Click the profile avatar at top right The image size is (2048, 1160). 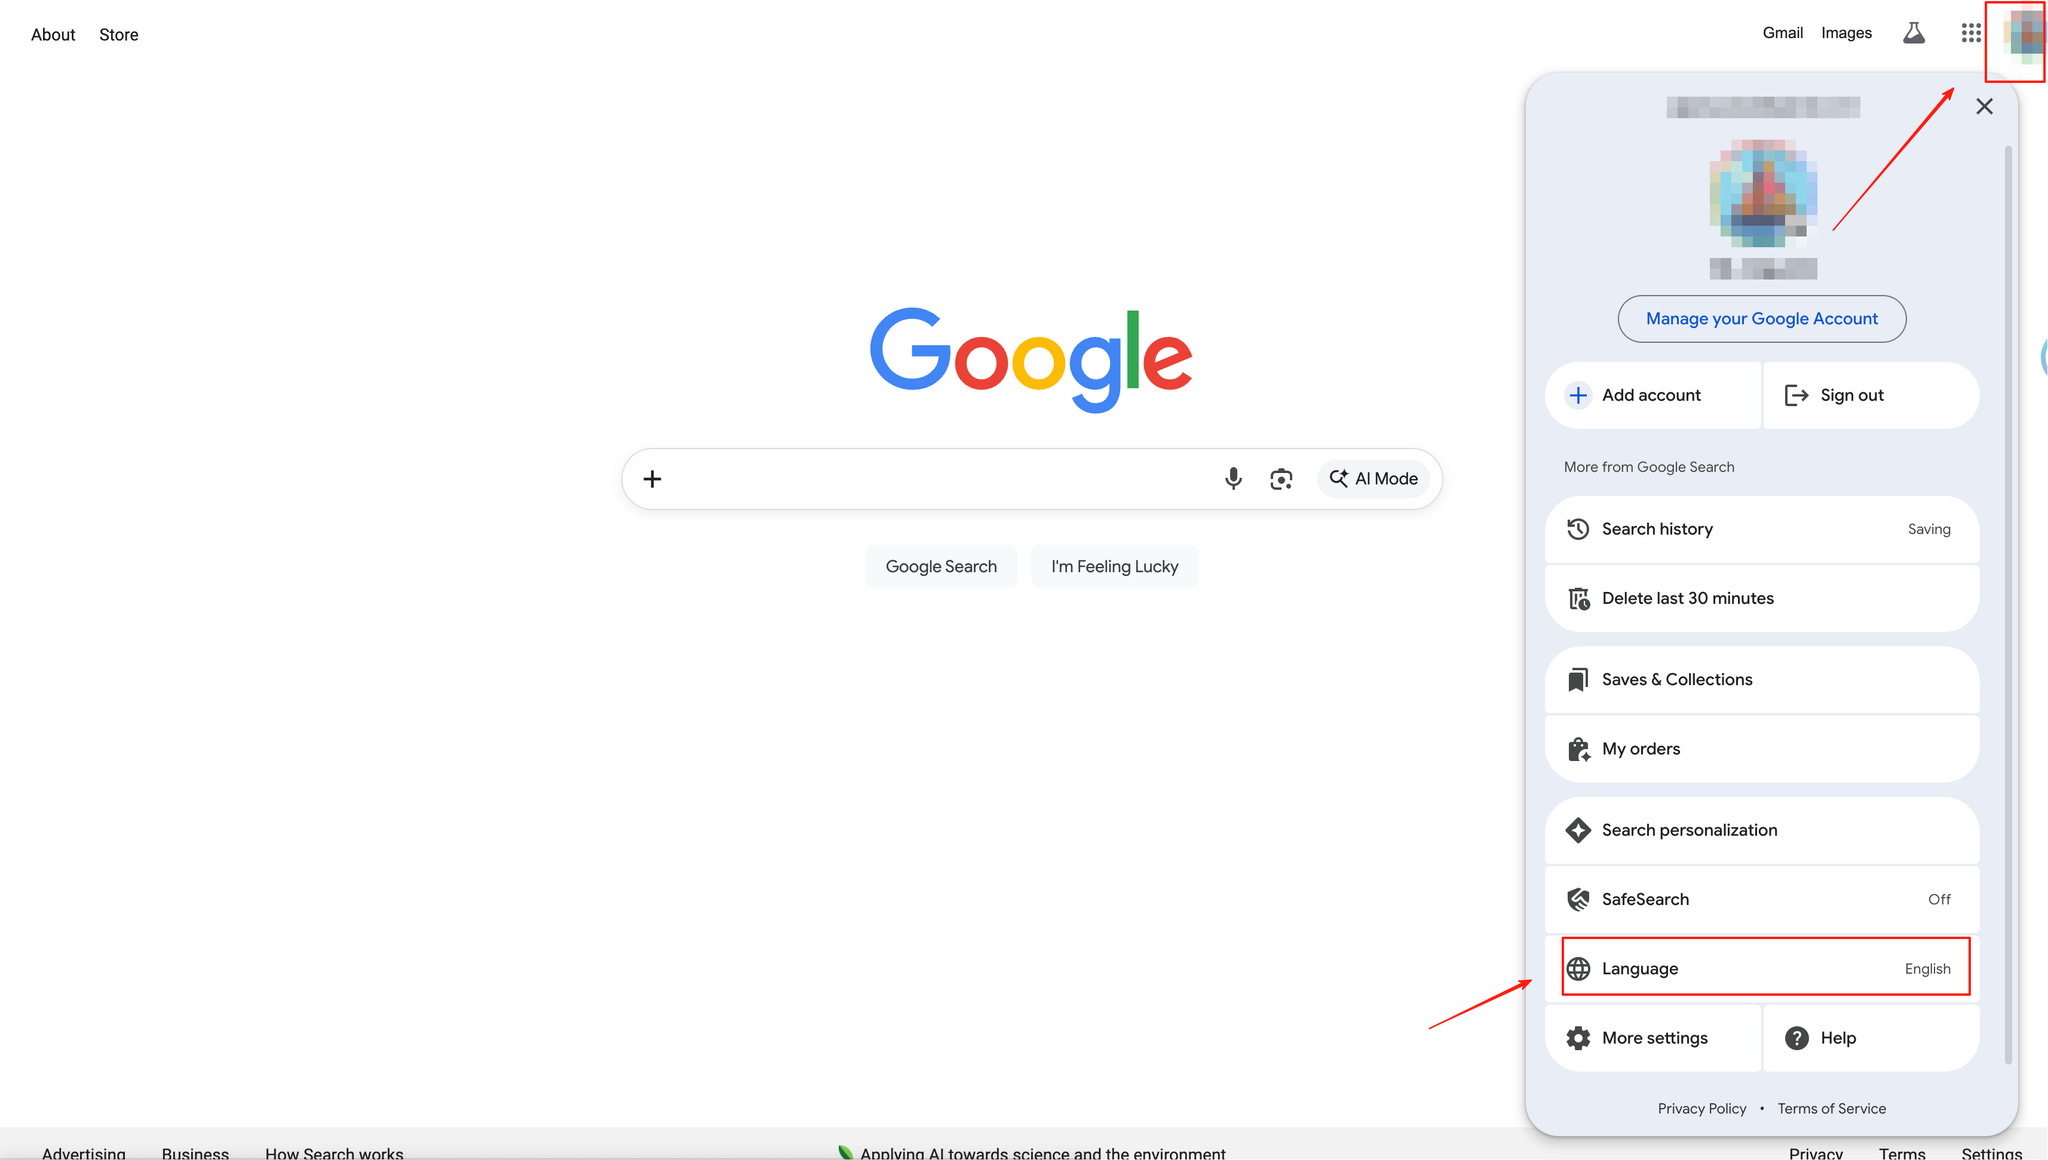2024,36
